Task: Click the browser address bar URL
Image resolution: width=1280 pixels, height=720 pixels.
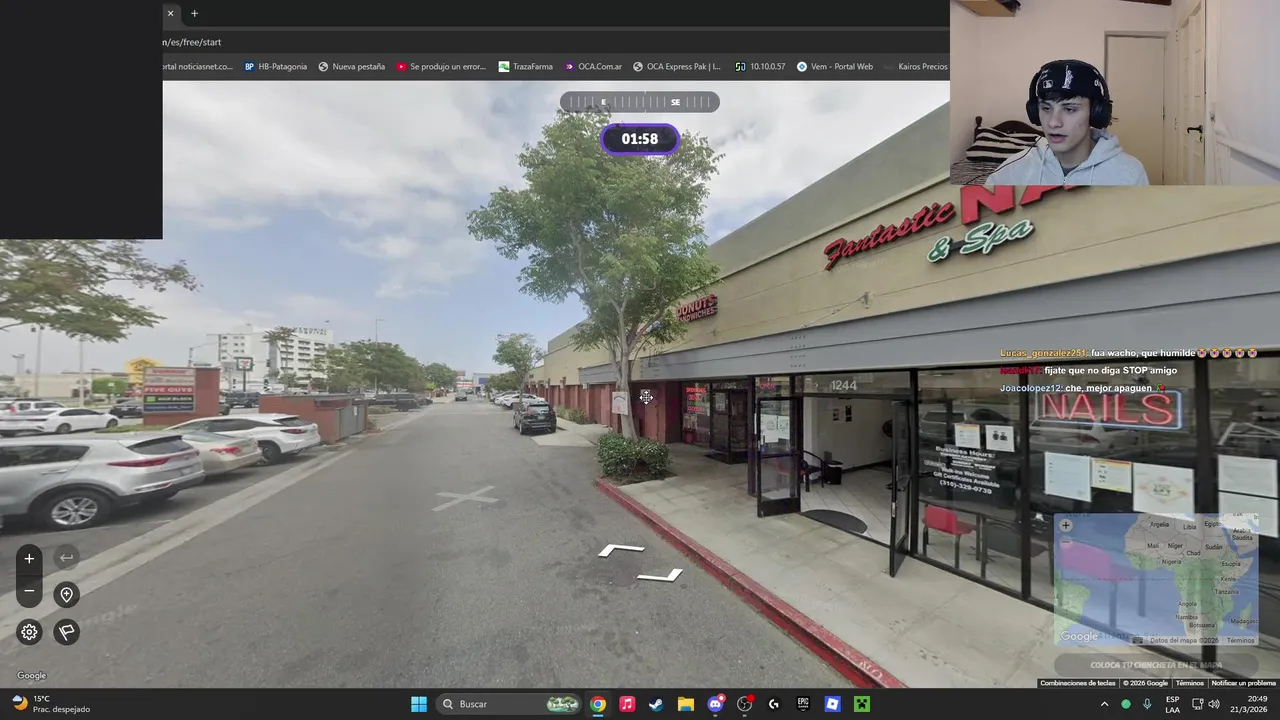Action: (x=192, y=42)
